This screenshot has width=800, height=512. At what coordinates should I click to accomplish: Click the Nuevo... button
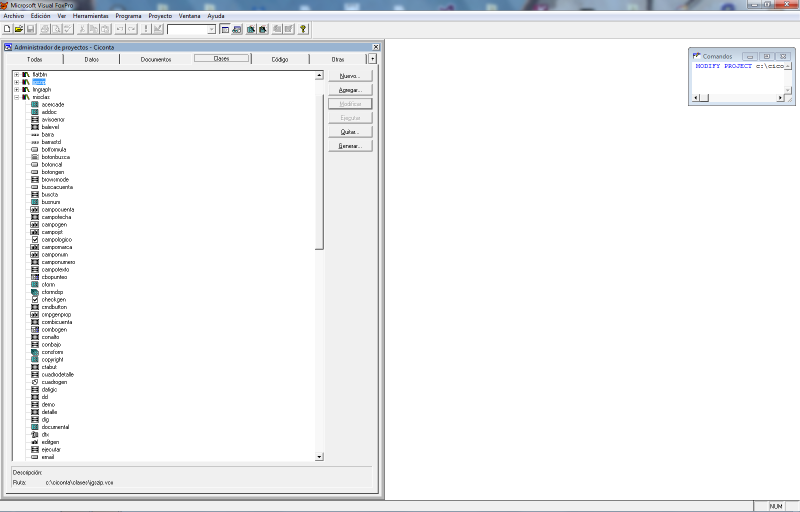coord(350,76)
